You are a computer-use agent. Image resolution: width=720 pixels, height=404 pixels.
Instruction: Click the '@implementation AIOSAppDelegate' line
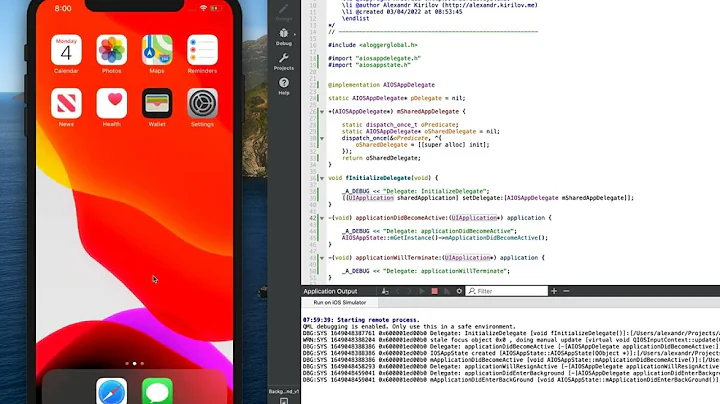tap(381, 84)
